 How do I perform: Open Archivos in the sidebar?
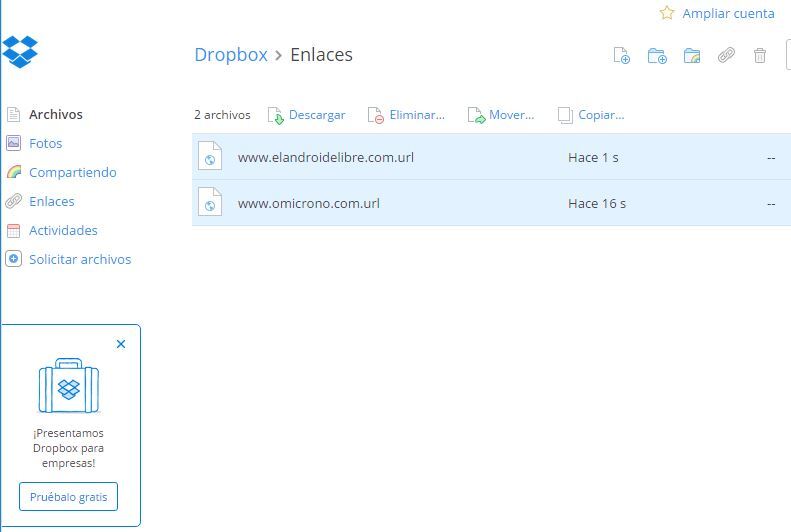point(55,114)
